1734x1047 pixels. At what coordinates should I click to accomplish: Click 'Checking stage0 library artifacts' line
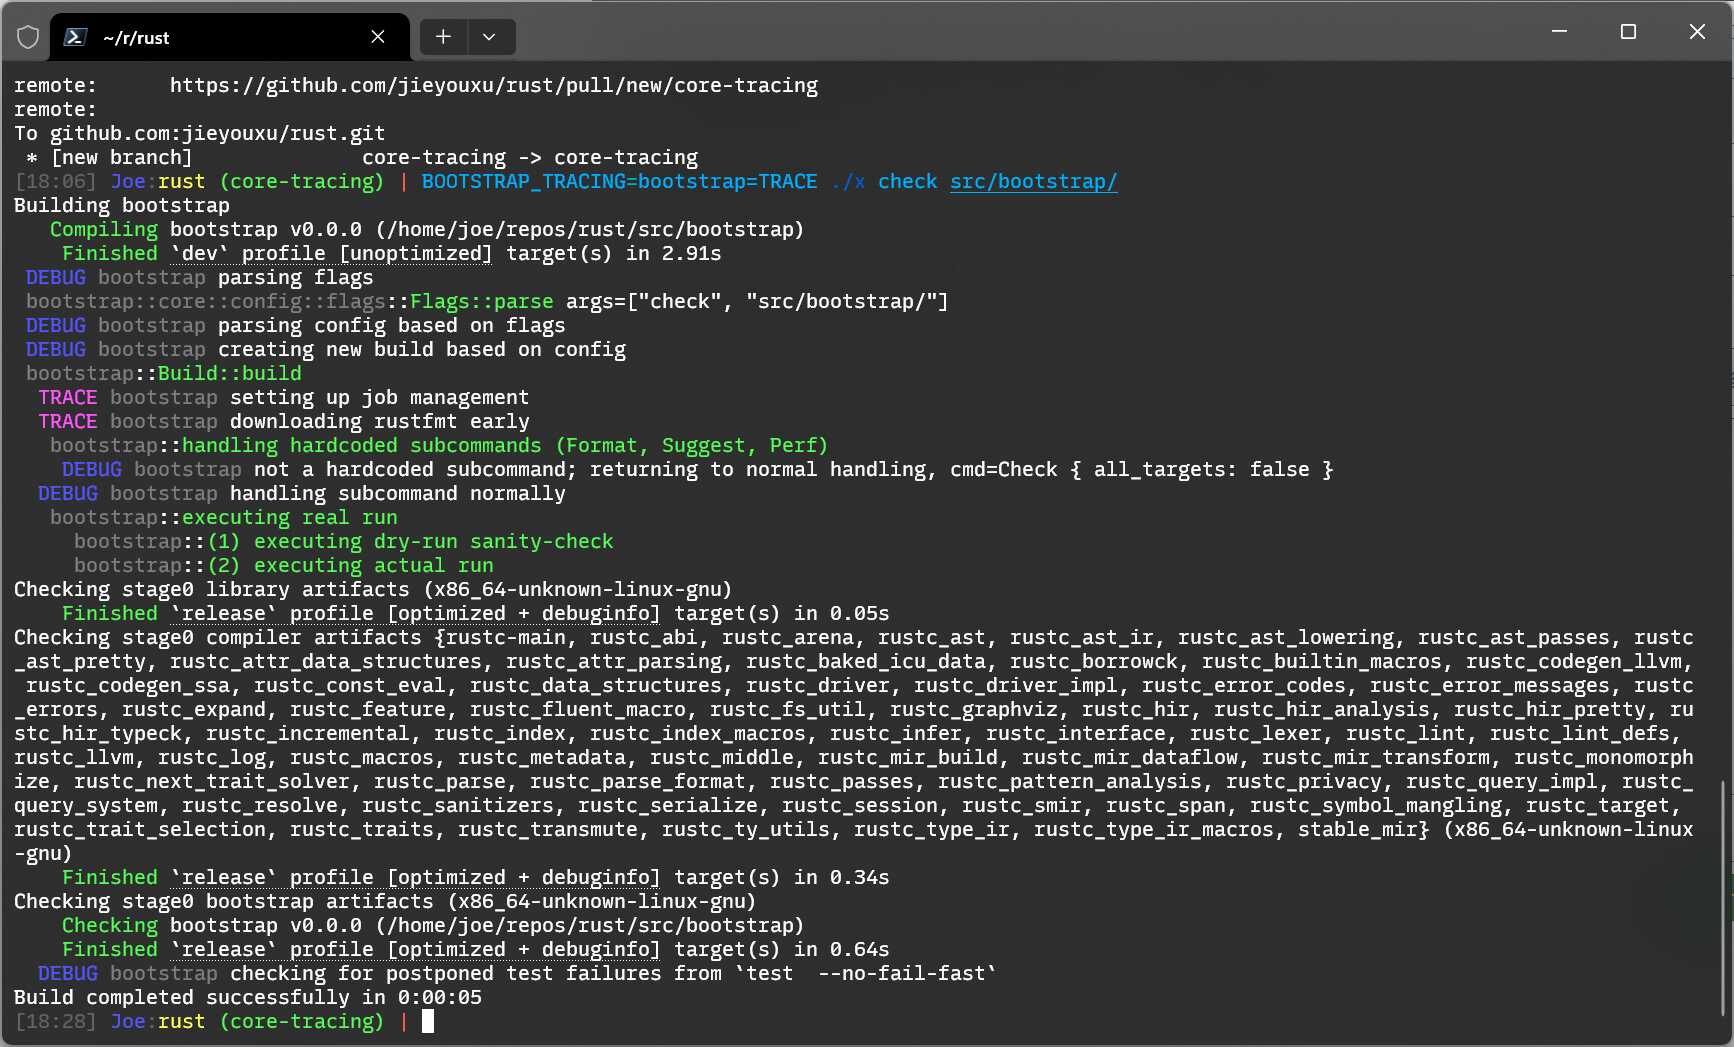pyautogui.click(x=373, y=589)
